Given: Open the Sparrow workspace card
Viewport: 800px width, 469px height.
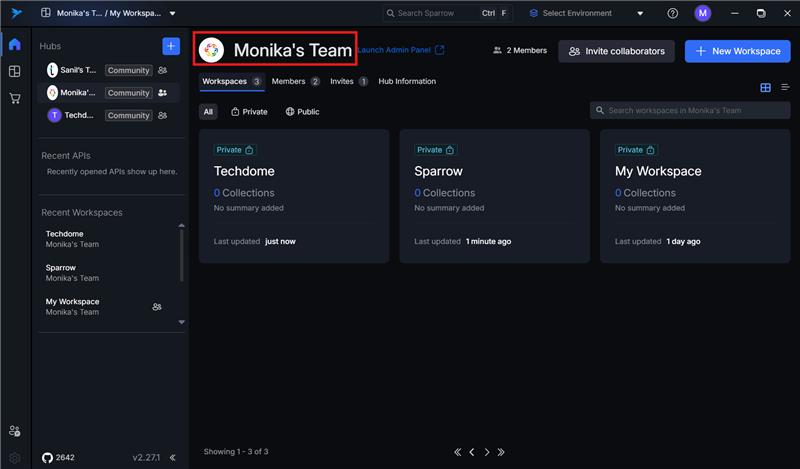Looking at the screenshot, I should (x=494, y=196).
